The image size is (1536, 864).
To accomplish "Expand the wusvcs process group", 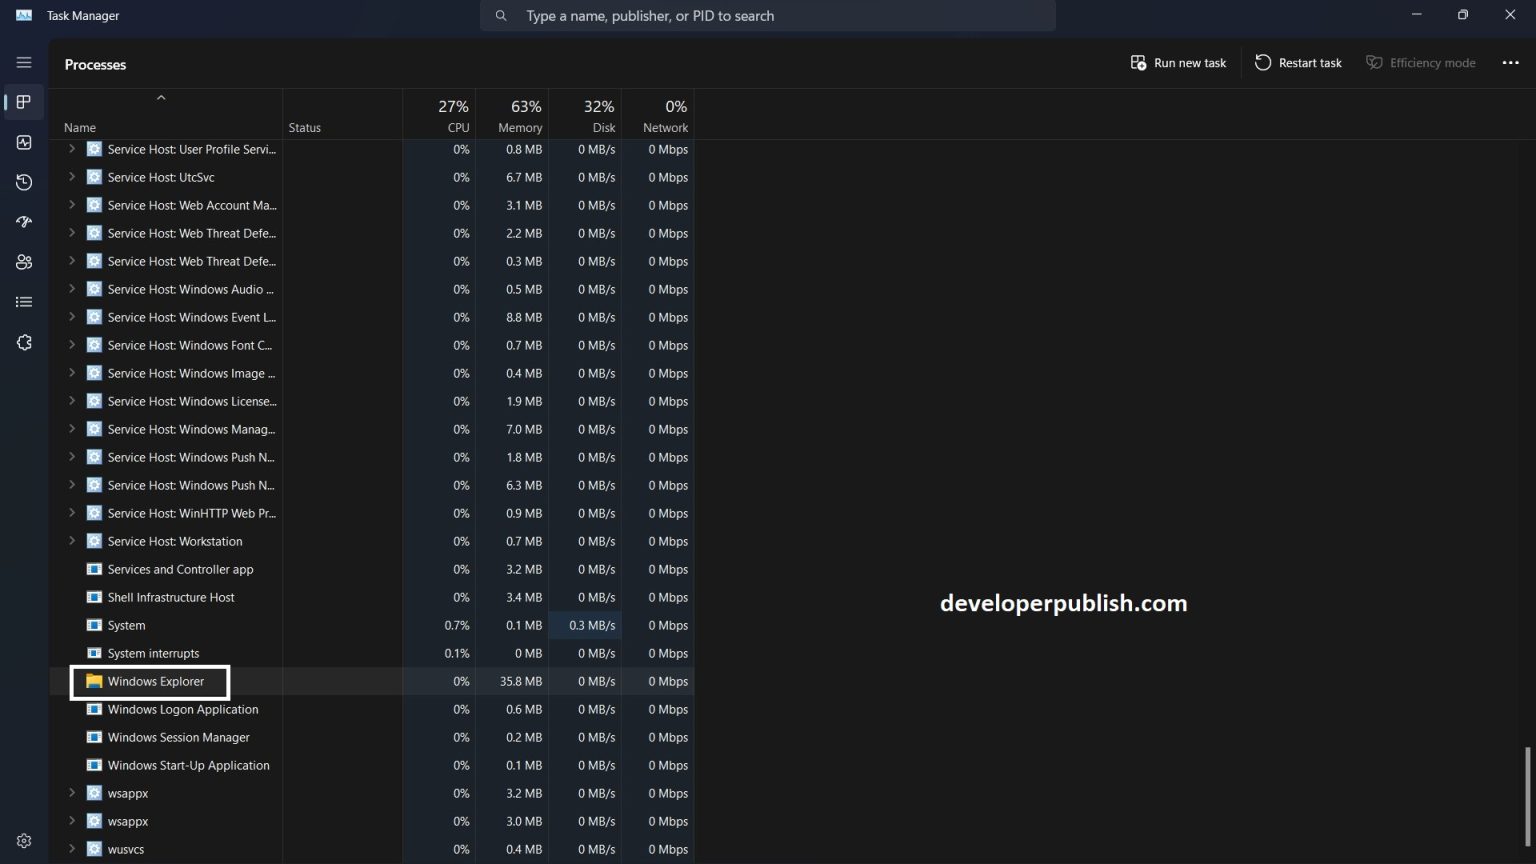I will point(71,849).
